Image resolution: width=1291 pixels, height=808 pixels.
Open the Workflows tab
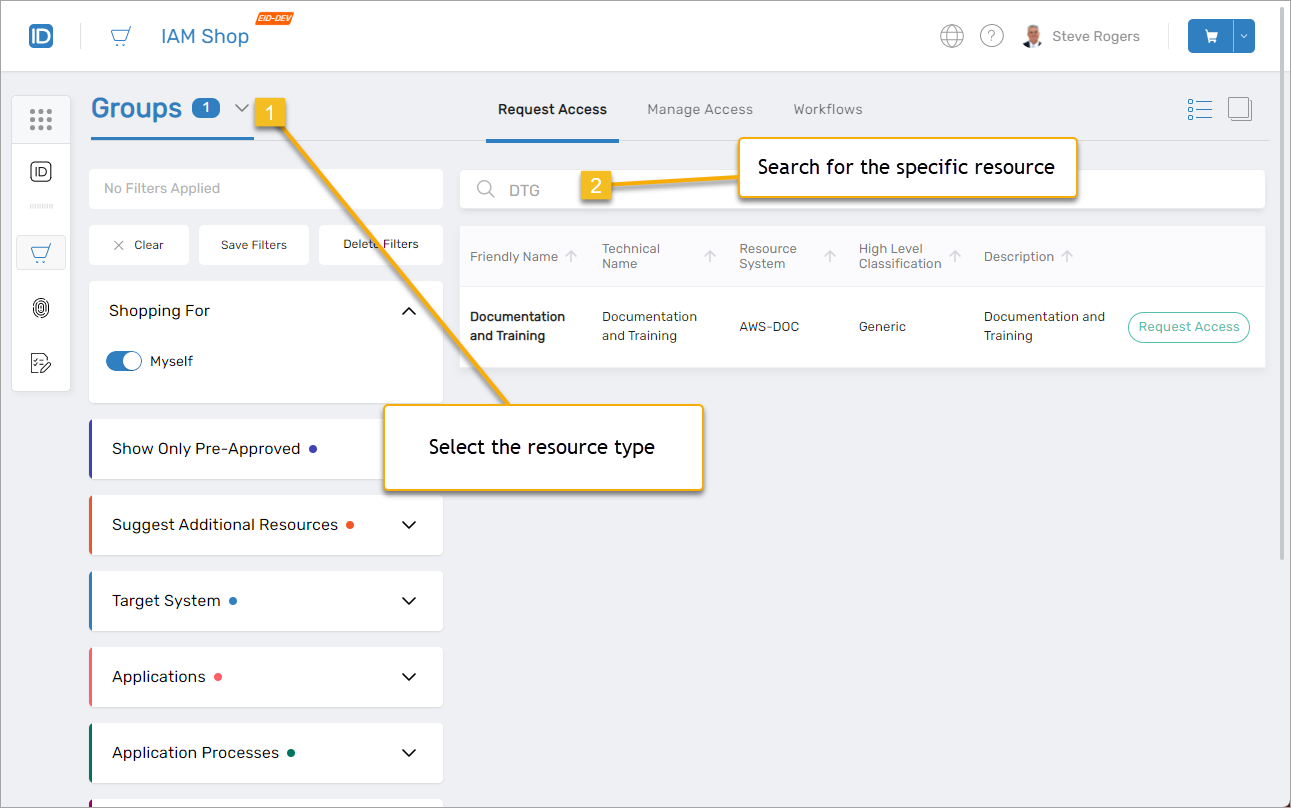pos(827,109)
